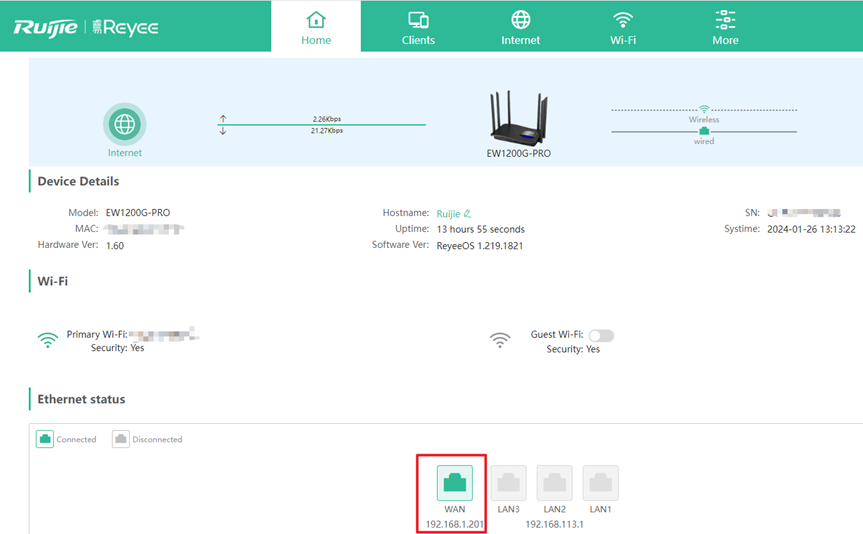This screenshot has width=863, height=534.
Task: Click the wired clients port icon
Action: coord(704,131)
